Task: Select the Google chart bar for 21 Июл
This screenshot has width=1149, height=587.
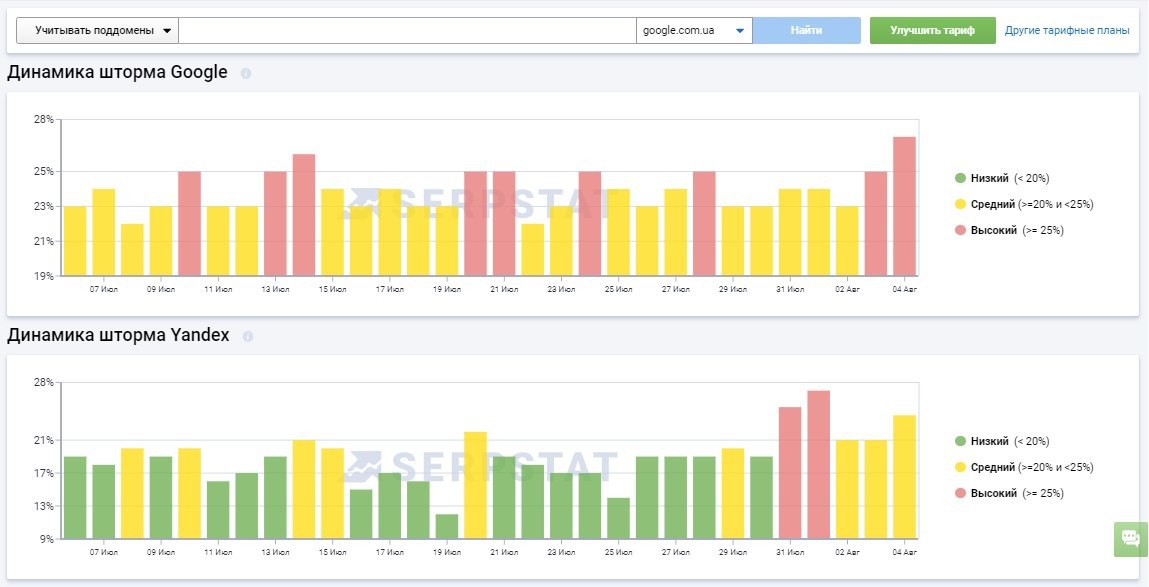Action: pyautogui.click(x=504, y=224)
